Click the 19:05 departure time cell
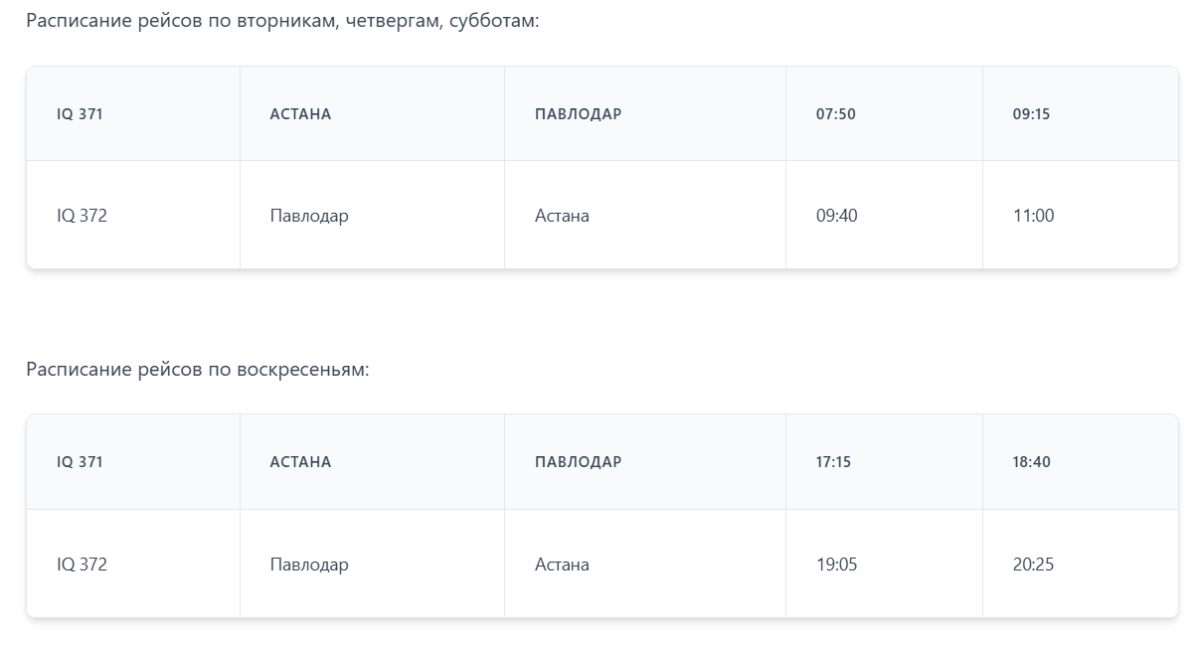Screen dimensions: 1200x648 coord(884,564)
